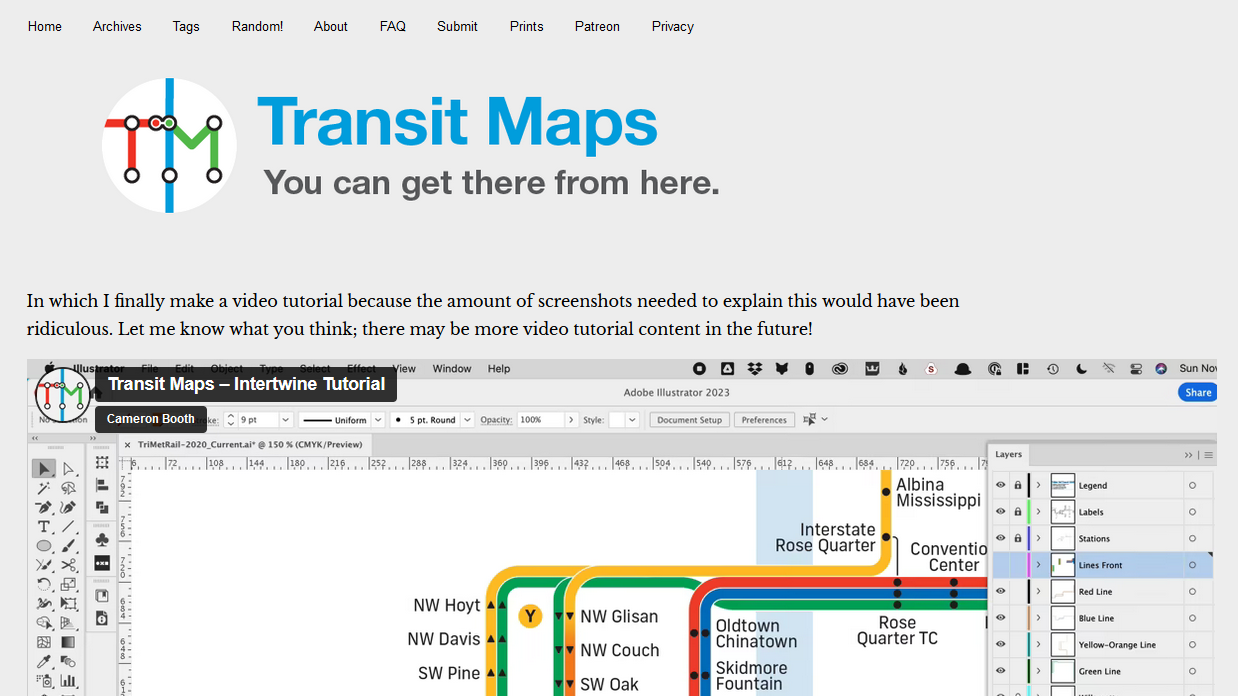Image resolution: width=1238 pixels, height=696 pixels.
Task: Click the Style swatch box
Action: pos(617,420)
